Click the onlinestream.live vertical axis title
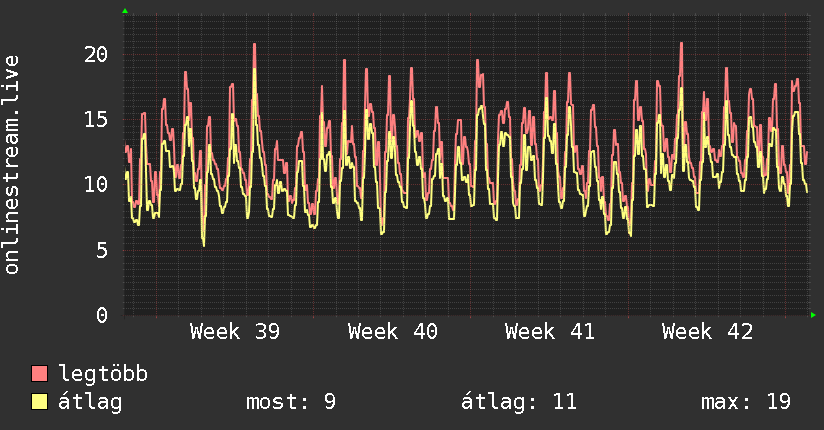824x430 pixels. 12,165
